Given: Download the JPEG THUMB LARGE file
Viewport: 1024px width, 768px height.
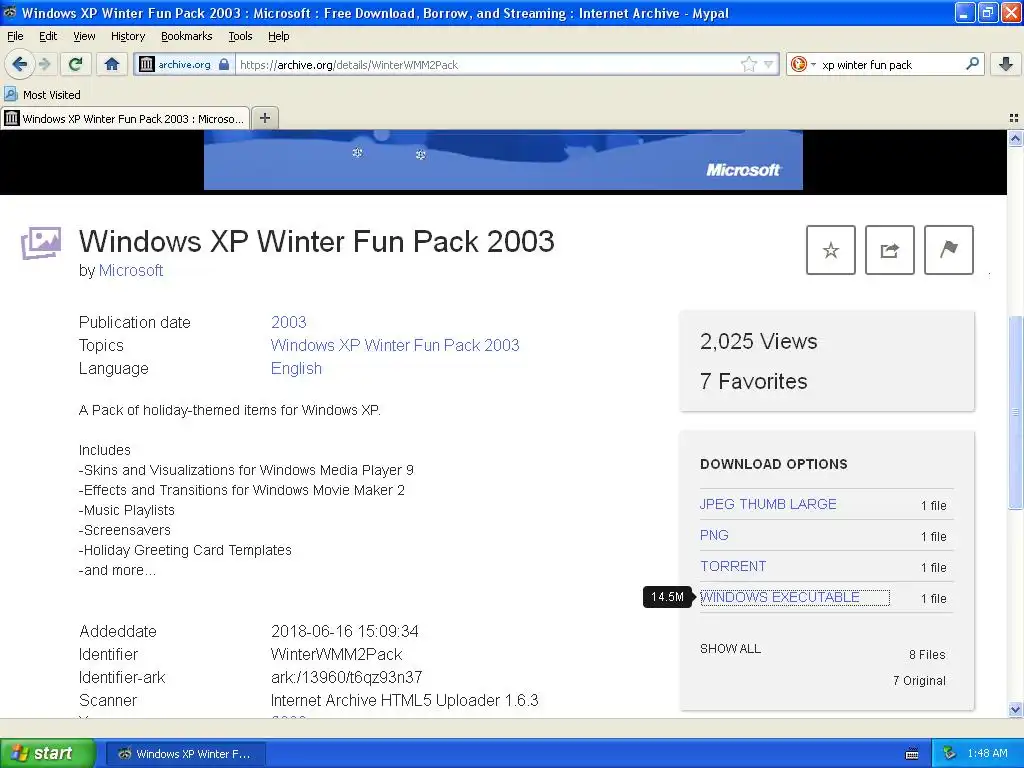Looking at the screenshot, I should click(x=768, y=504).
